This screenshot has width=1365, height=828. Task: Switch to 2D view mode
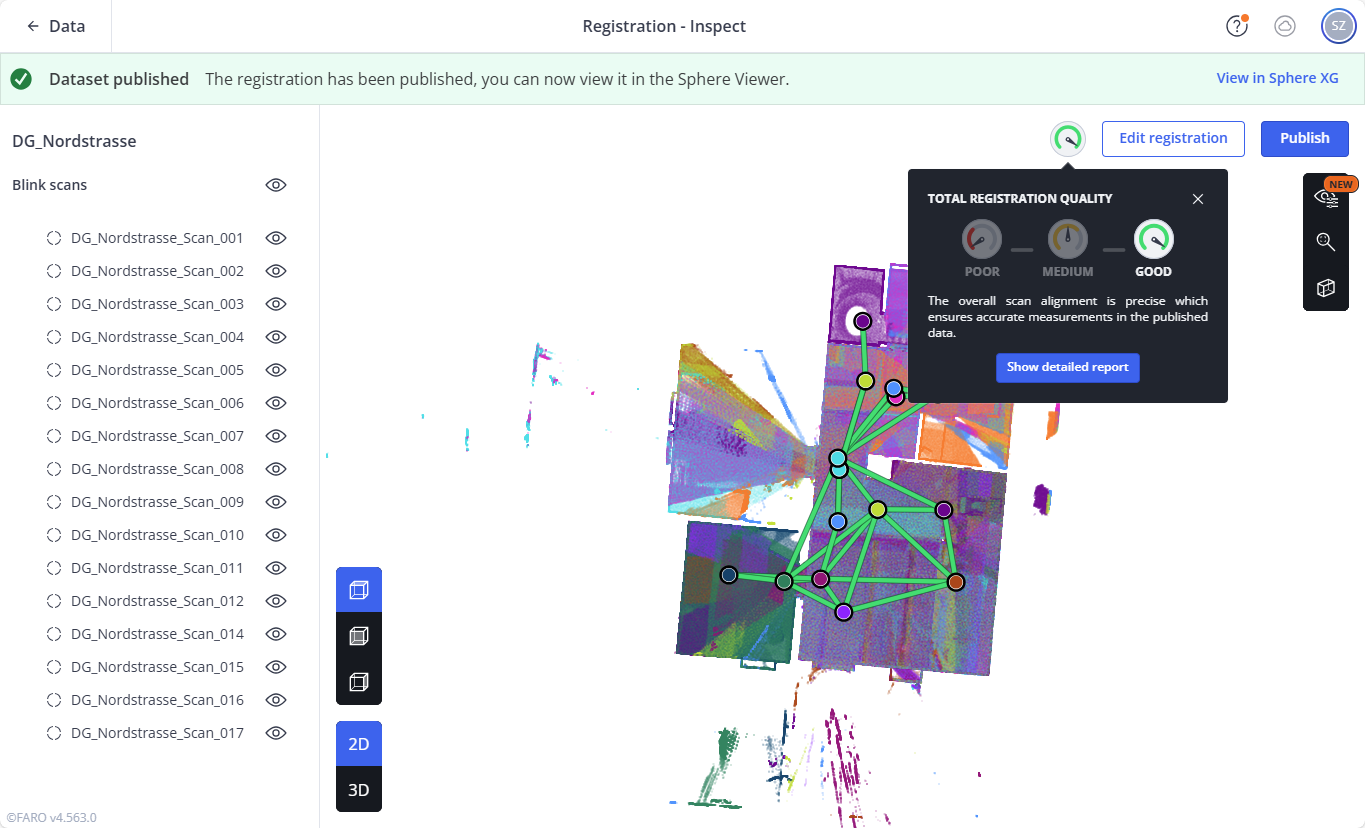click(x=358, y=744)
